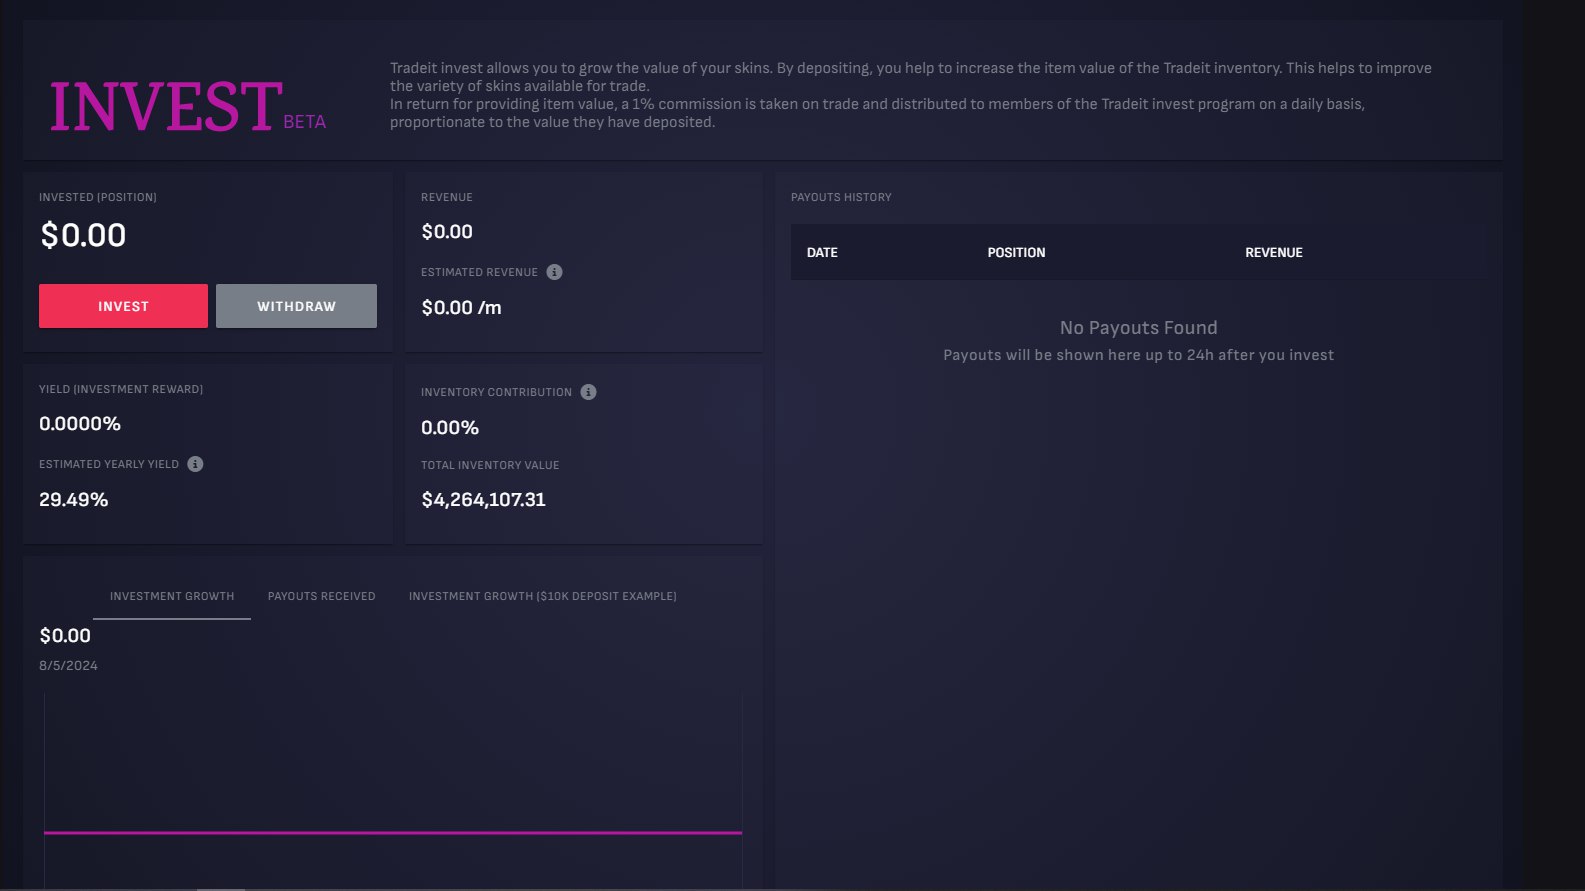Click the INVESTED (POSITION) label
The height and width of the screenshot is (891, 1585).
click(98, 197)
